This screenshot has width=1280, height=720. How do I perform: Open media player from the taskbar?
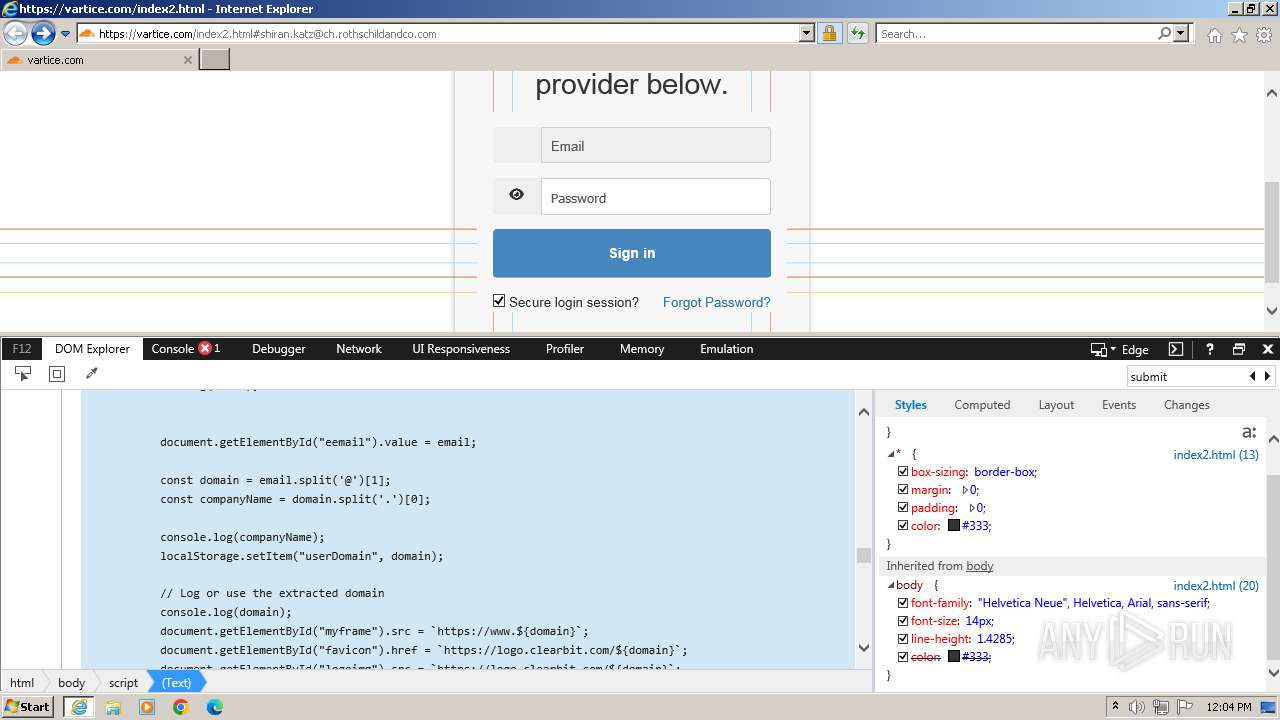point(147,707)
